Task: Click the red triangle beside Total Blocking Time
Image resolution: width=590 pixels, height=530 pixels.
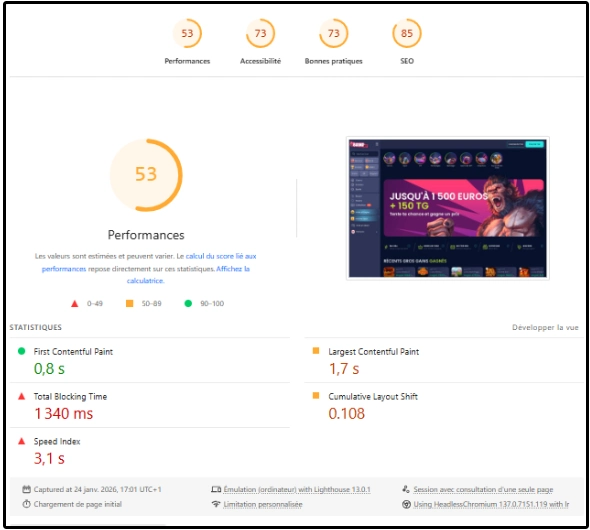Action: 21,396
